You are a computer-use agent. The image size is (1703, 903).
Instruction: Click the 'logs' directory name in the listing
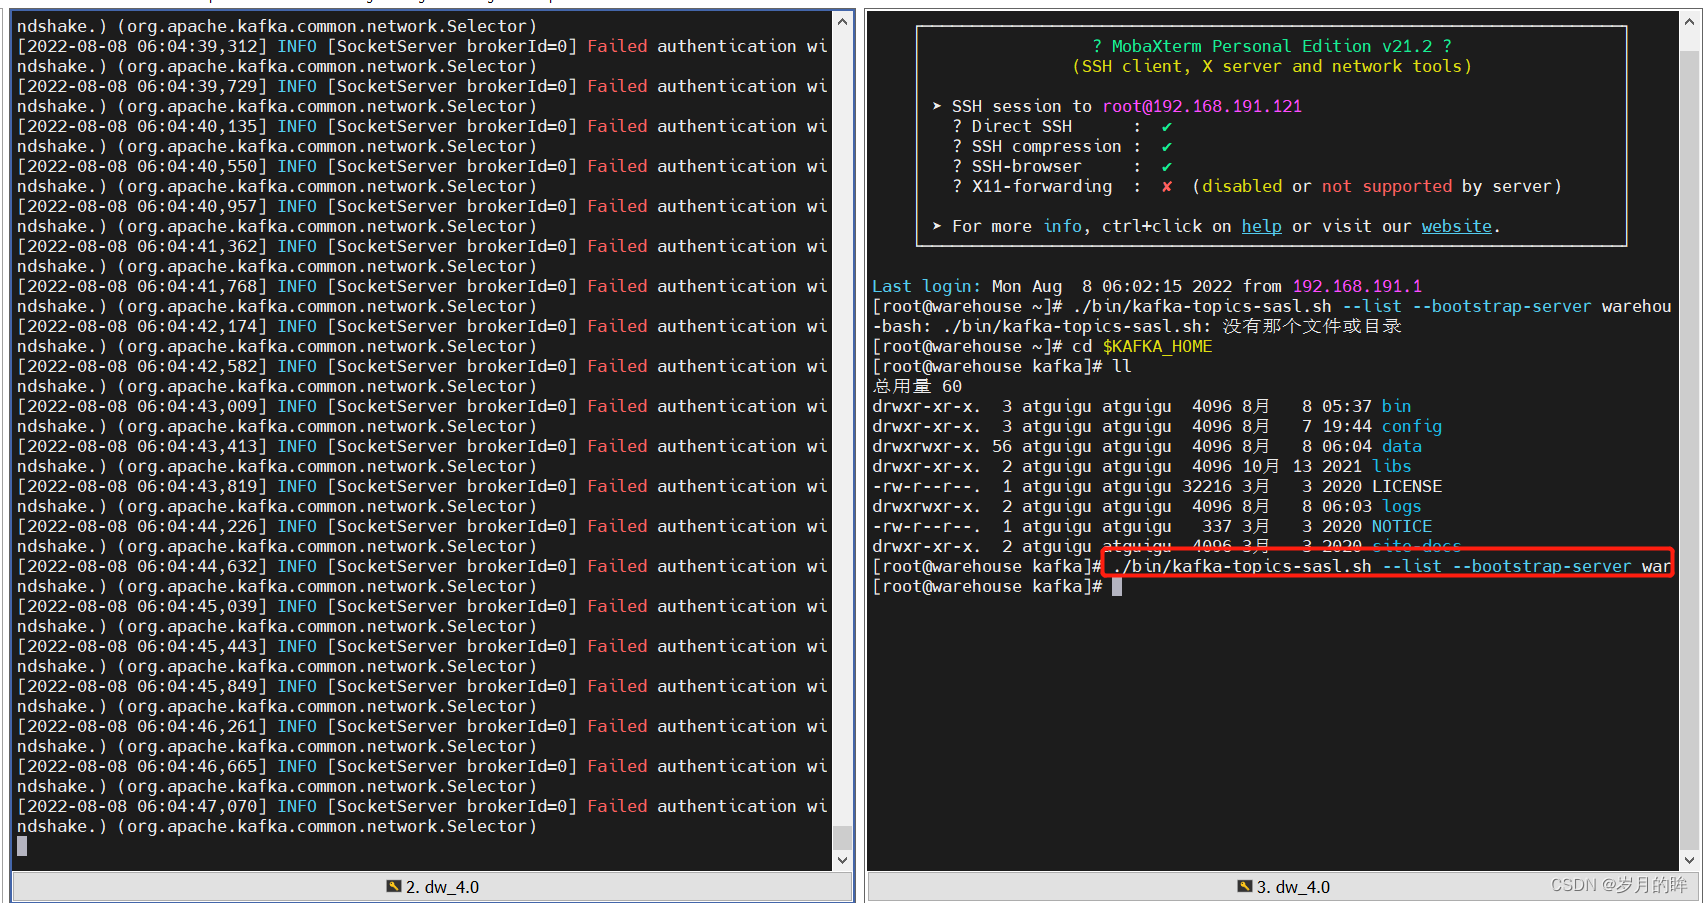click(1402, 506)
